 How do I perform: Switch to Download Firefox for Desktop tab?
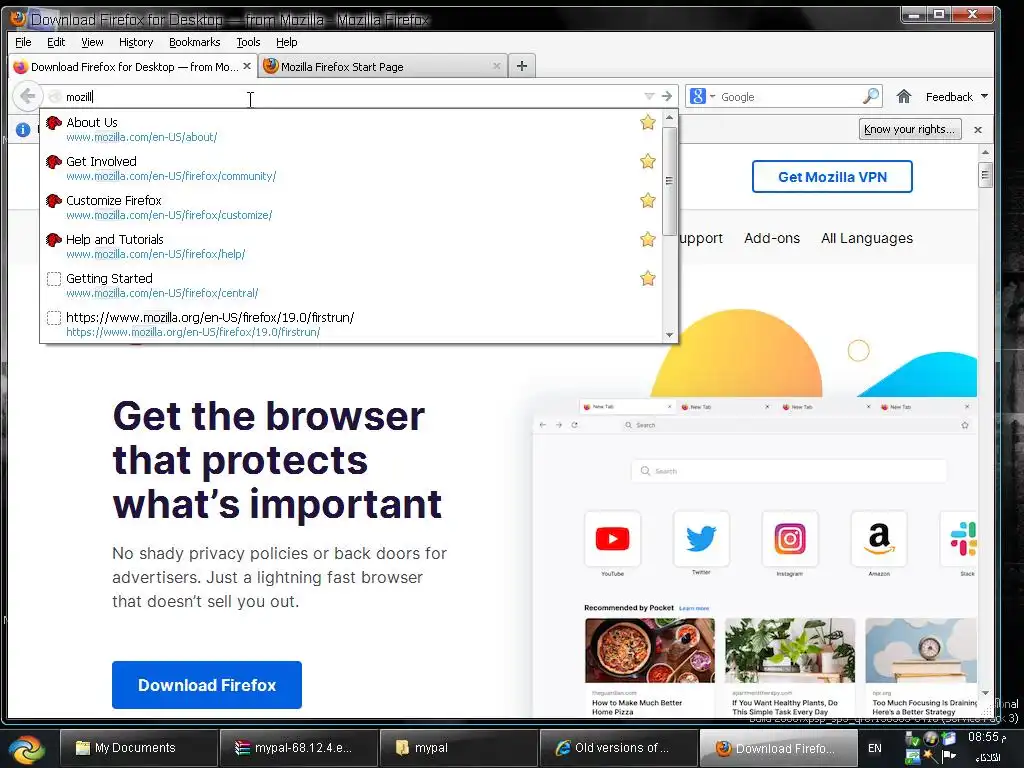133,66
